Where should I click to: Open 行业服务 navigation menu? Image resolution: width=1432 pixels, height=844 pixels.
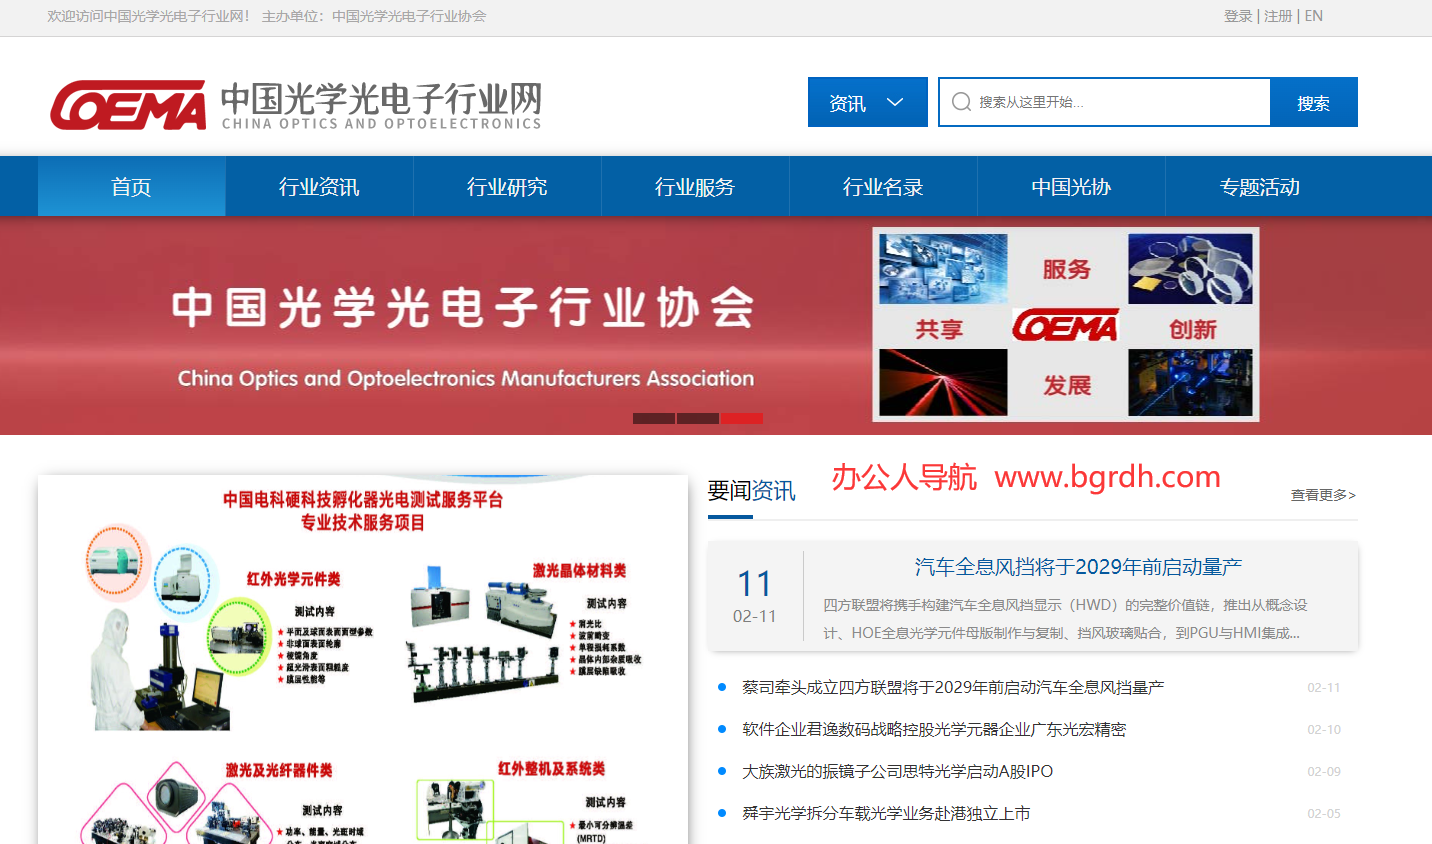[x=695, y=186]
